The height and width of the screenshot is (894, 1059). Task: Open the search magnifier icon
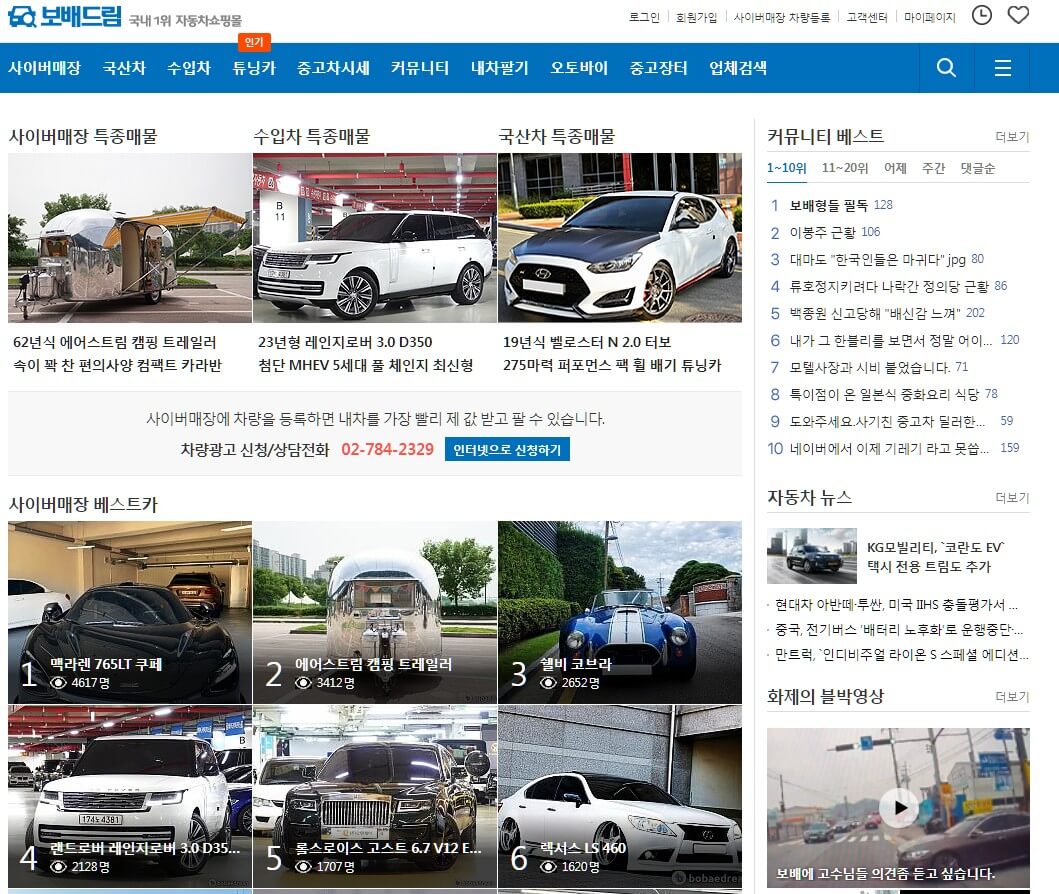click(946, 68)
